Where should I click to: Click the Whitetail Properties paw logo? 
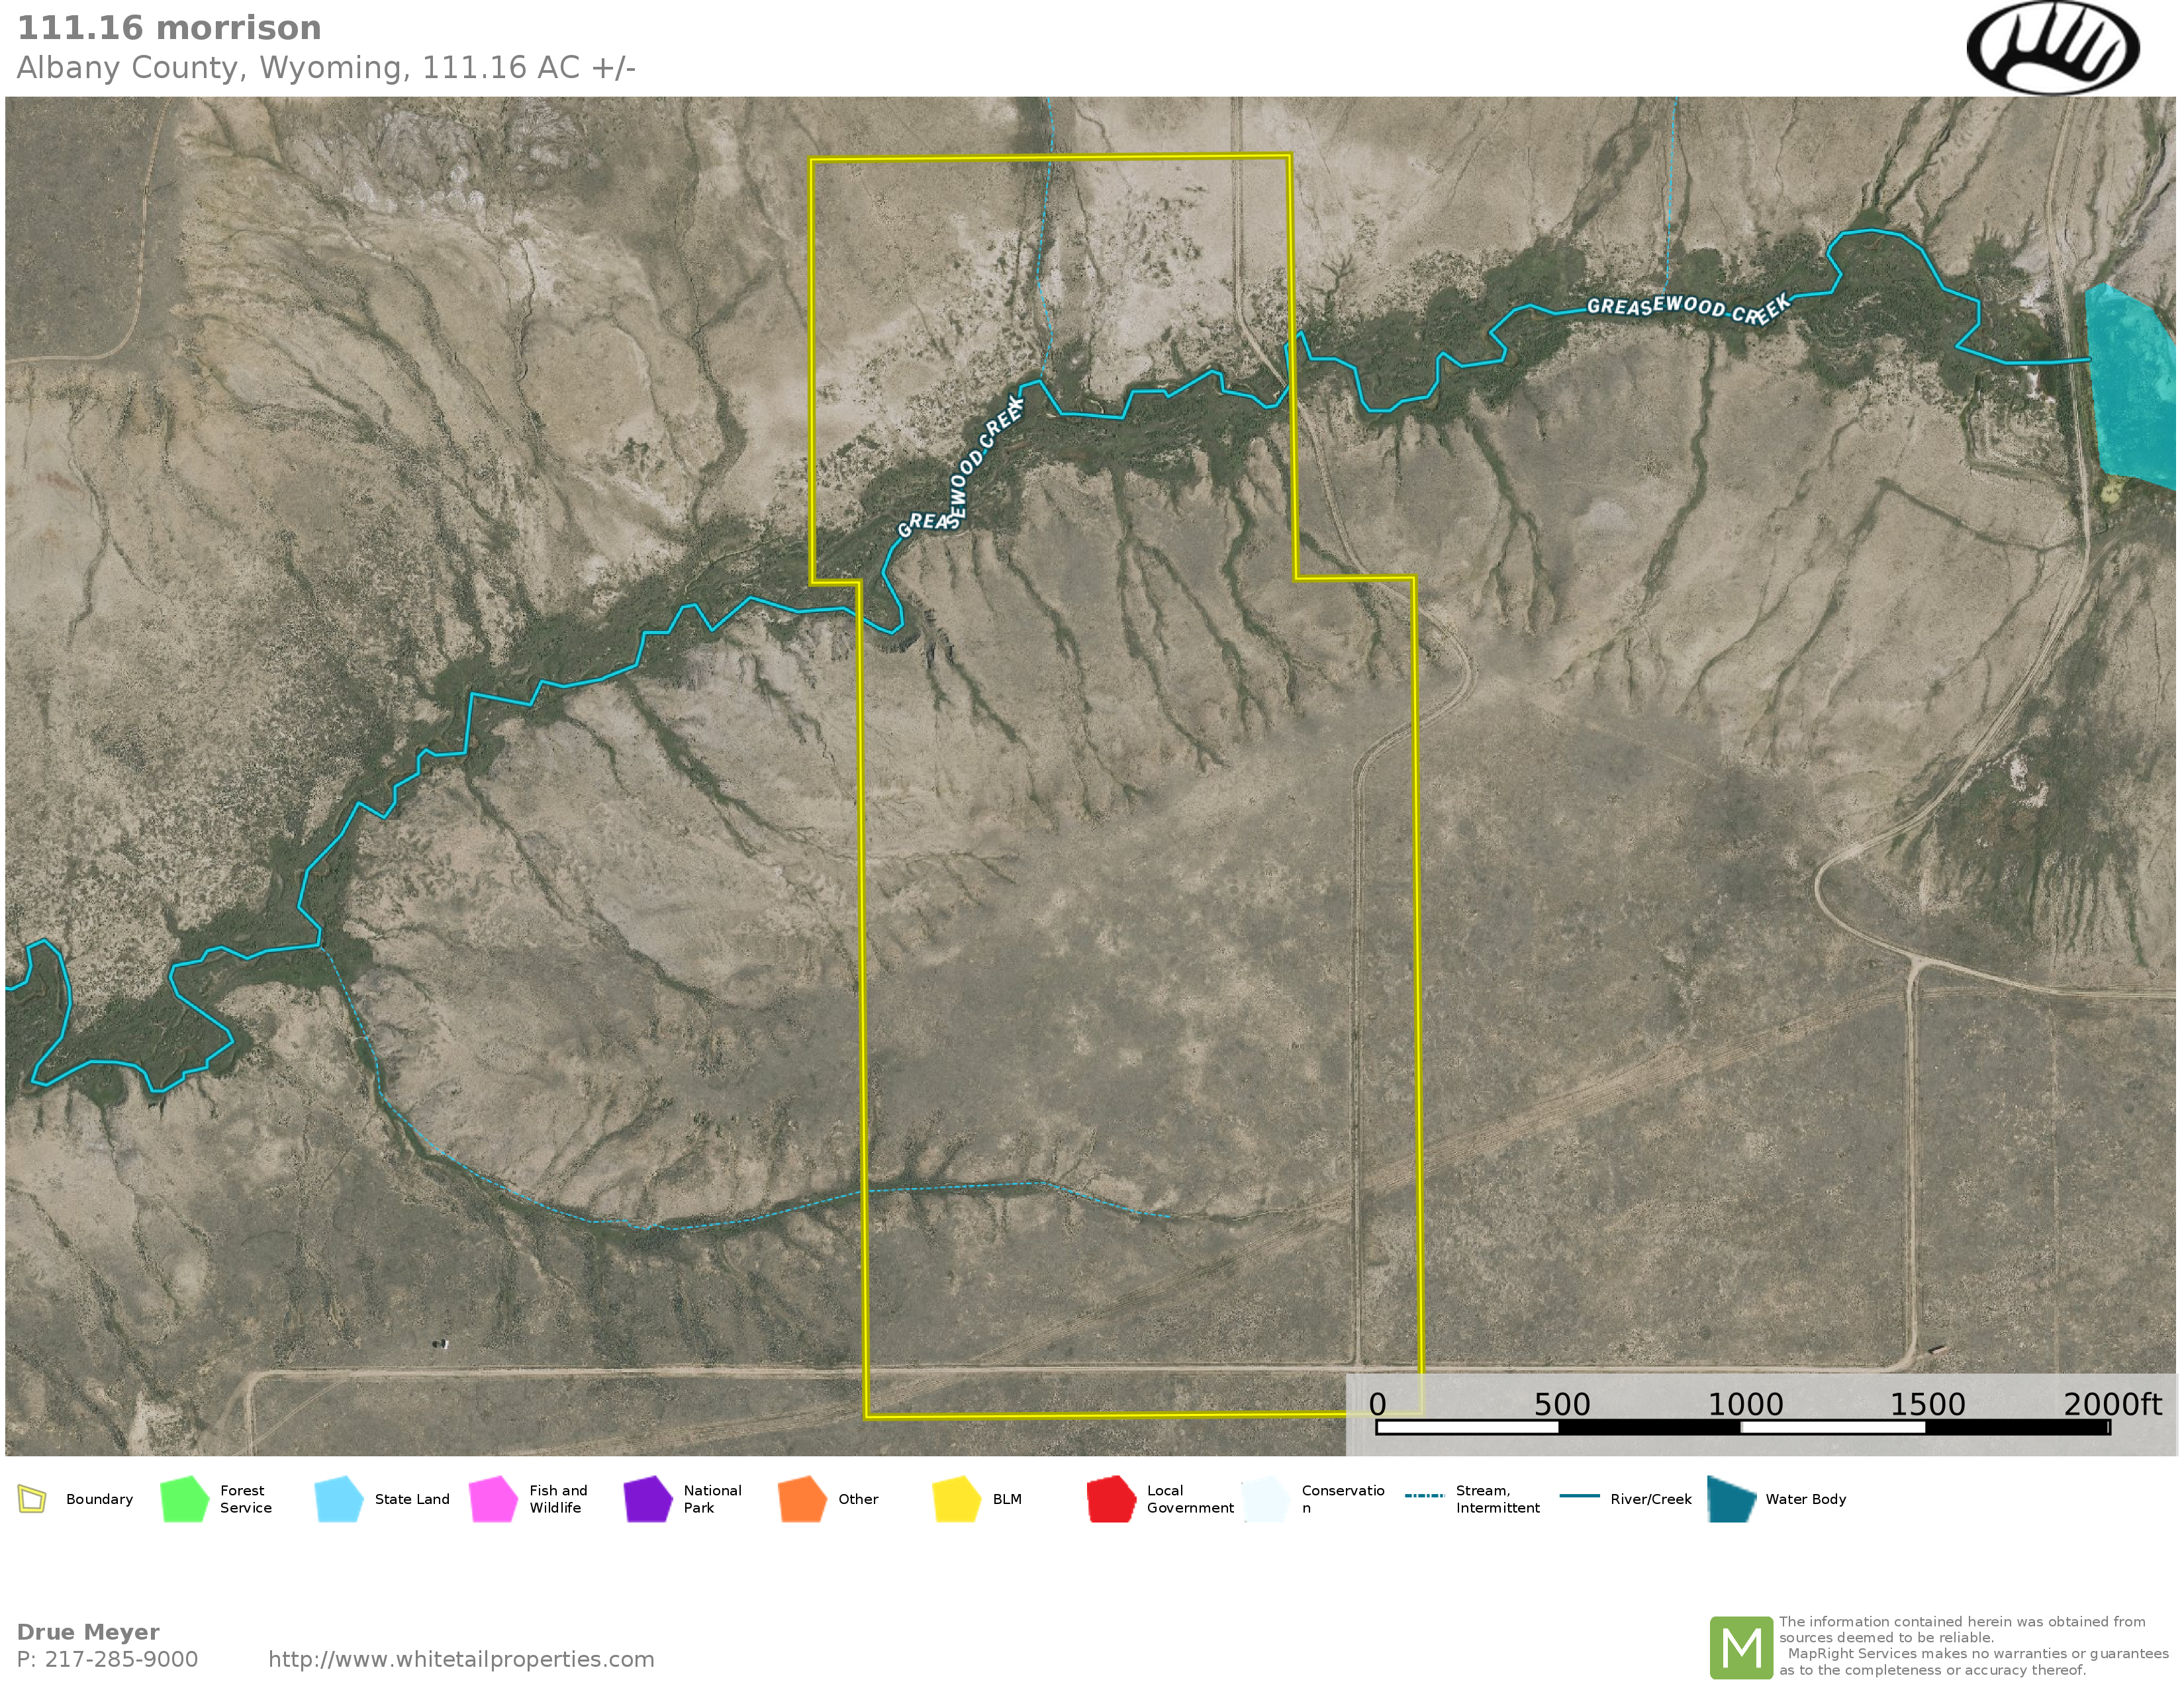[2052, 48]
